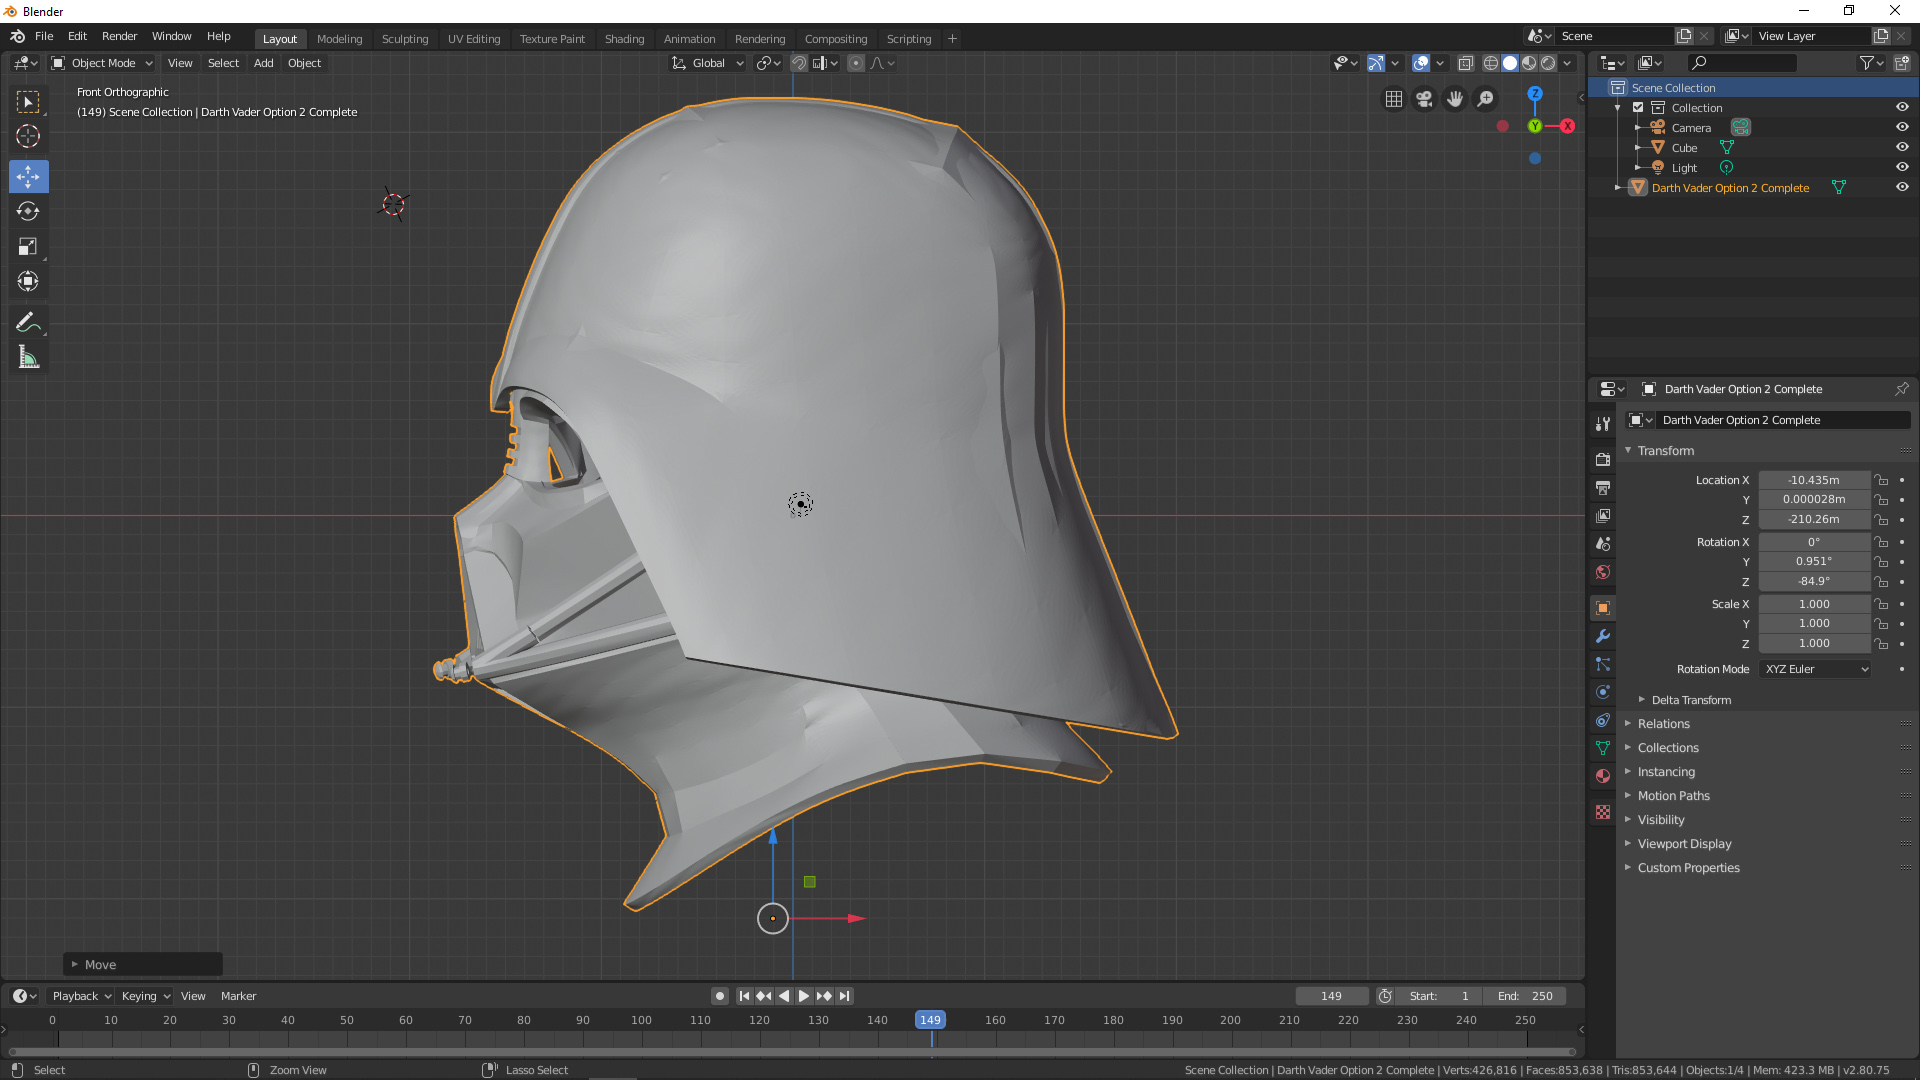
Task: Jump to the animation end frame
Action: pos(845,996)
